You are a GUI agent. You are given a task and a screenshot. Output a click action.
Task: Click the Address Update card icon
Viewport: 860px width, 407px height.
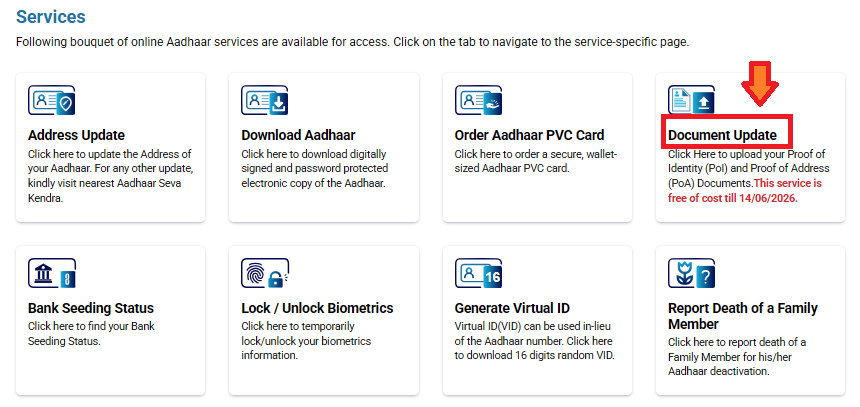point(52,102)
